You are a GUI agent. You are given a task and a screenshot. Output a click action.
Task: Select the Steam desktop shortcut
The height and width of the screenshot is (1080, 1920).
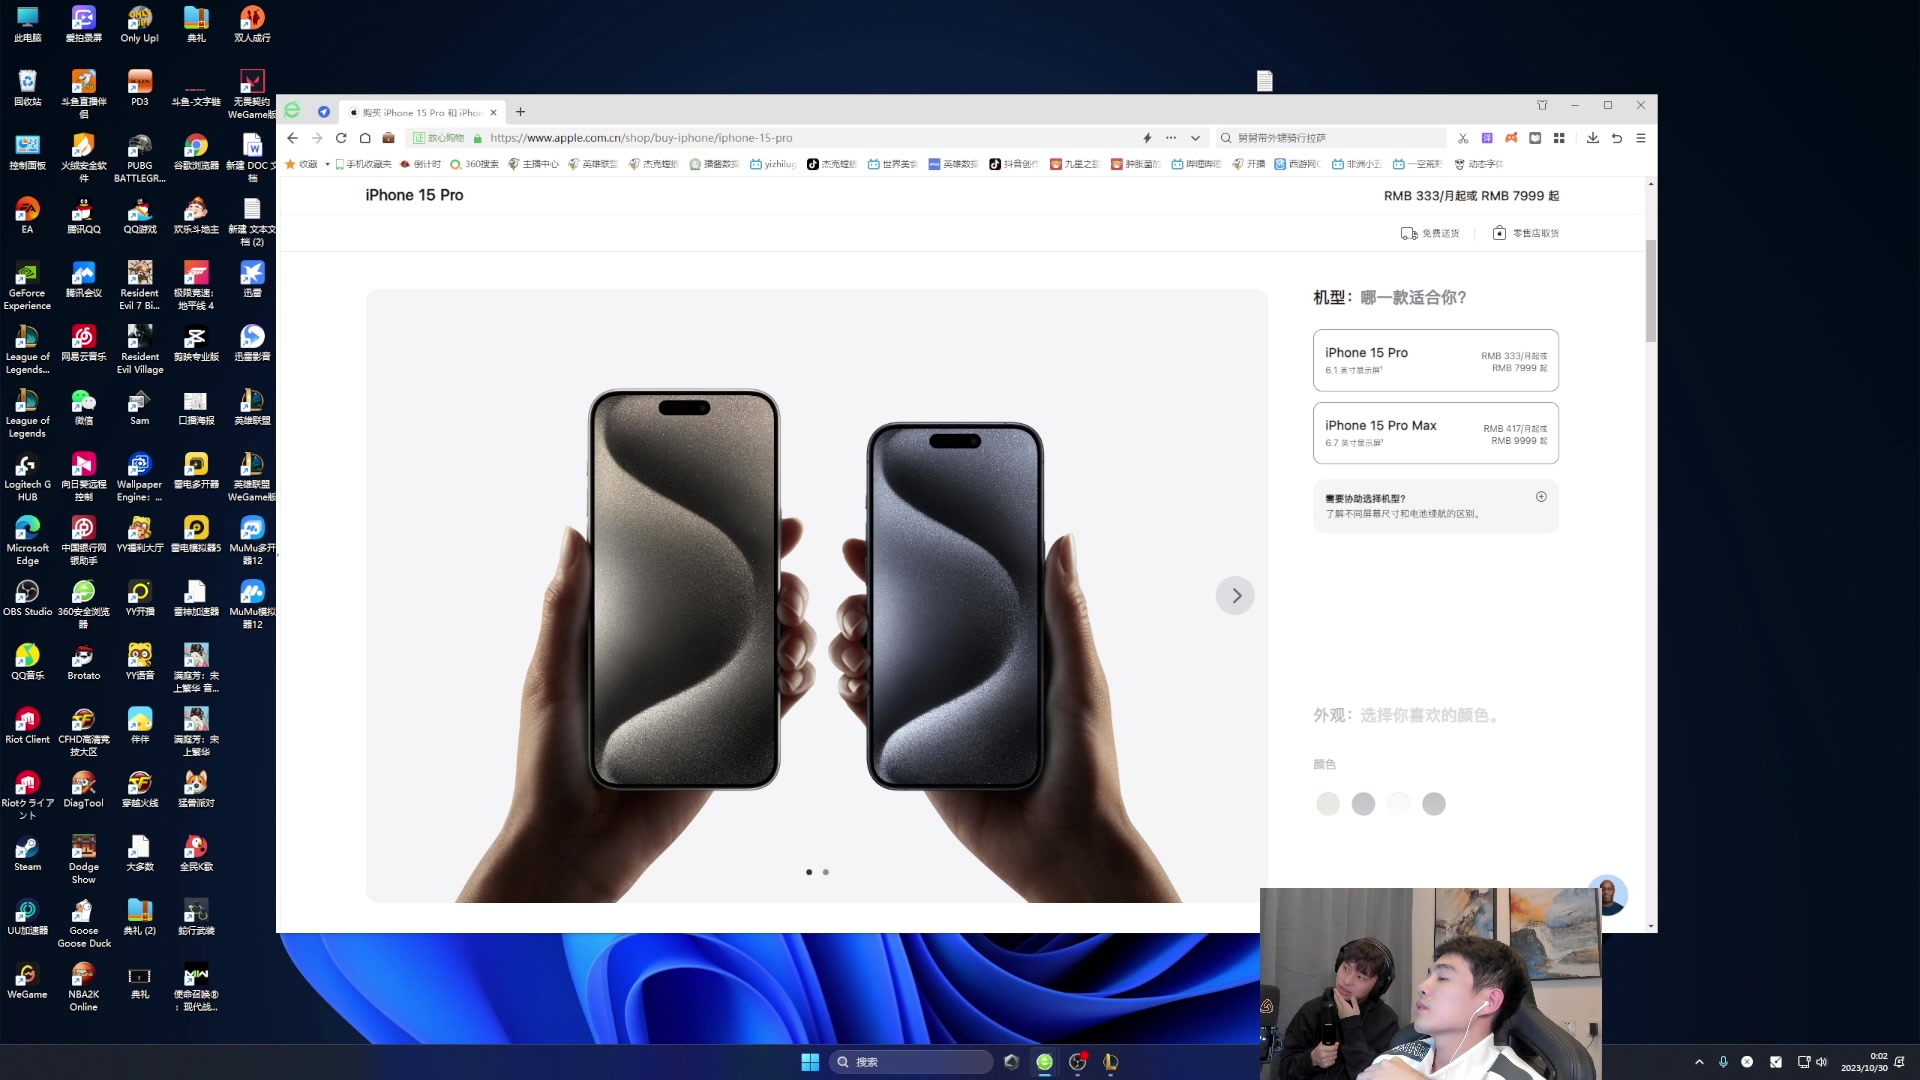click(x=28, y=855)
